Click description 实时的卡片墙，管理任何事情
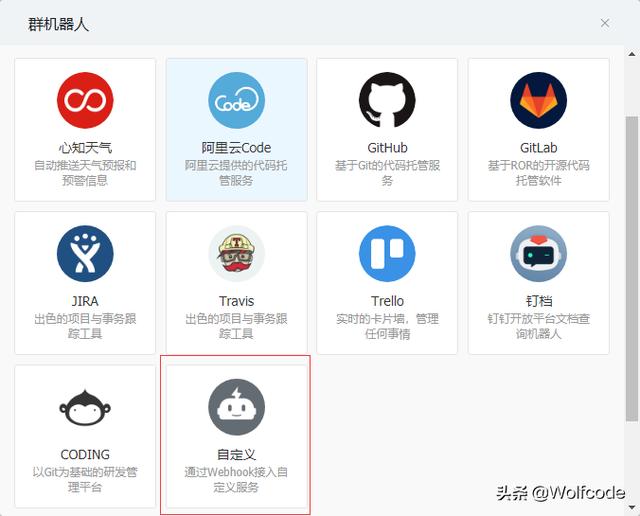This screenshot has height=516, width=640. tap(387, 326)
